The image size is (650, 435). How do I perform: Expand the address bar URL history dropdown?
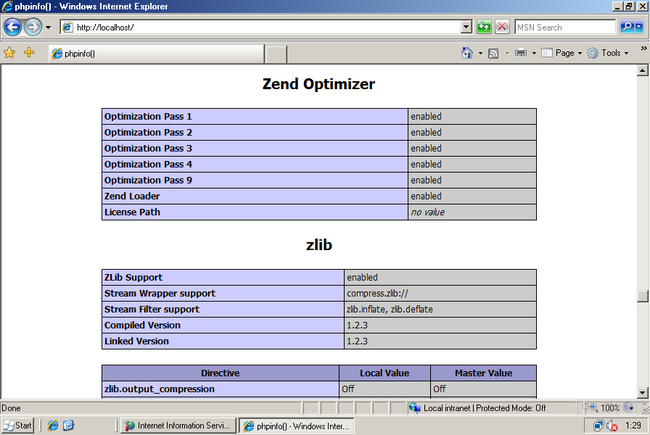point(466,27)
